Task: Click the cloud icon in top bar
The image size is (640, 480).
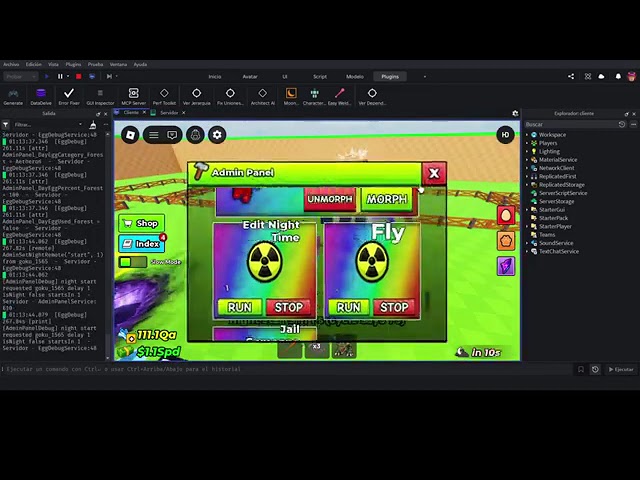Action: [x=601, y=76]
